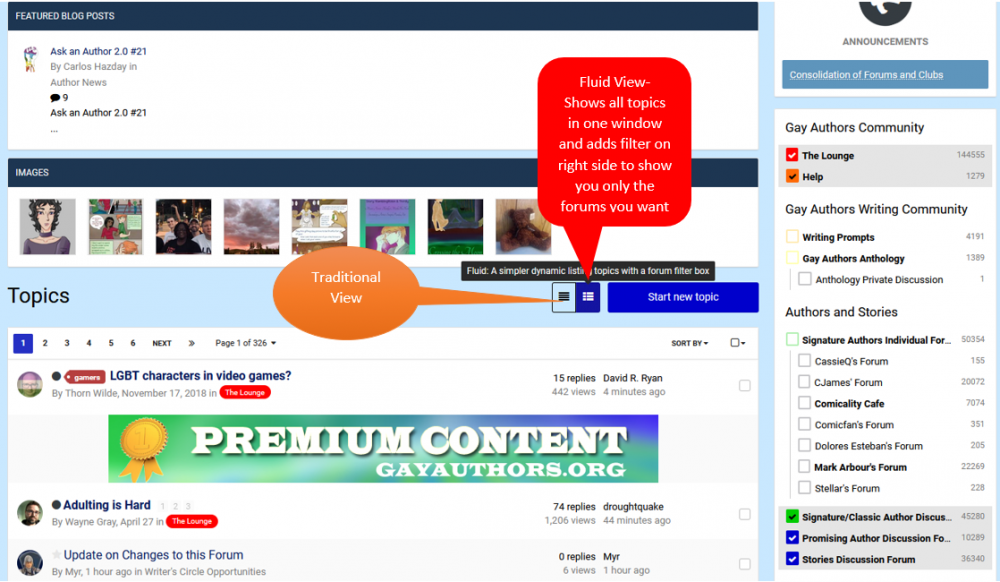Click red The Lounge tag on Adulting topic
Screen dimensions: 1000x582
coord(191,521)
